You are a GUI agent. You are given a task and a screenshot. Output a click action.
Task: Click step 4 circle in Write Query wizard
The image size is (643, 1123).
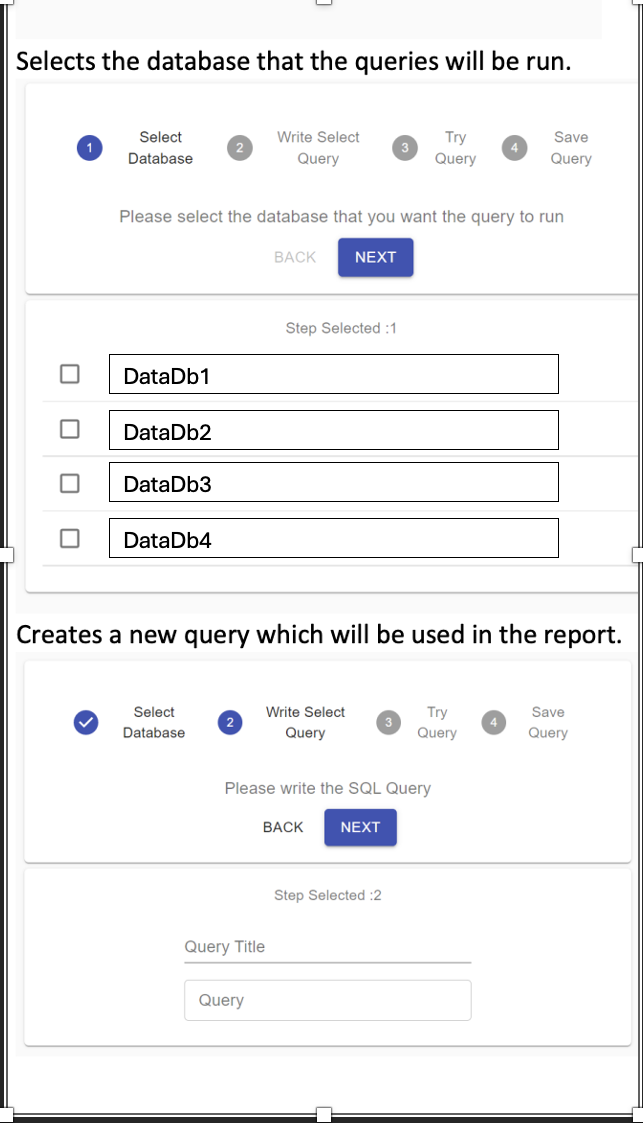(x=493, y=722)
